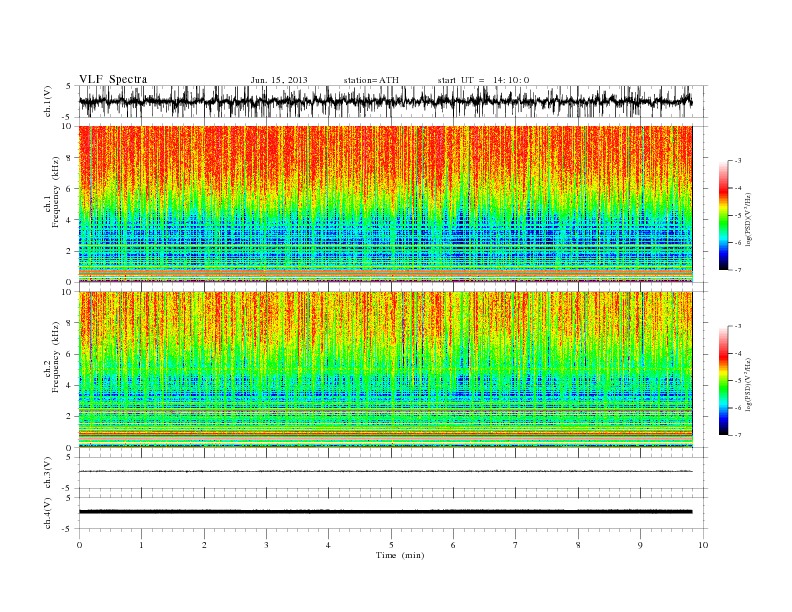This screenshot has width=792, height=612.
Task: Click the ch.1 PSD color scale bar
Action: [724, 215]
